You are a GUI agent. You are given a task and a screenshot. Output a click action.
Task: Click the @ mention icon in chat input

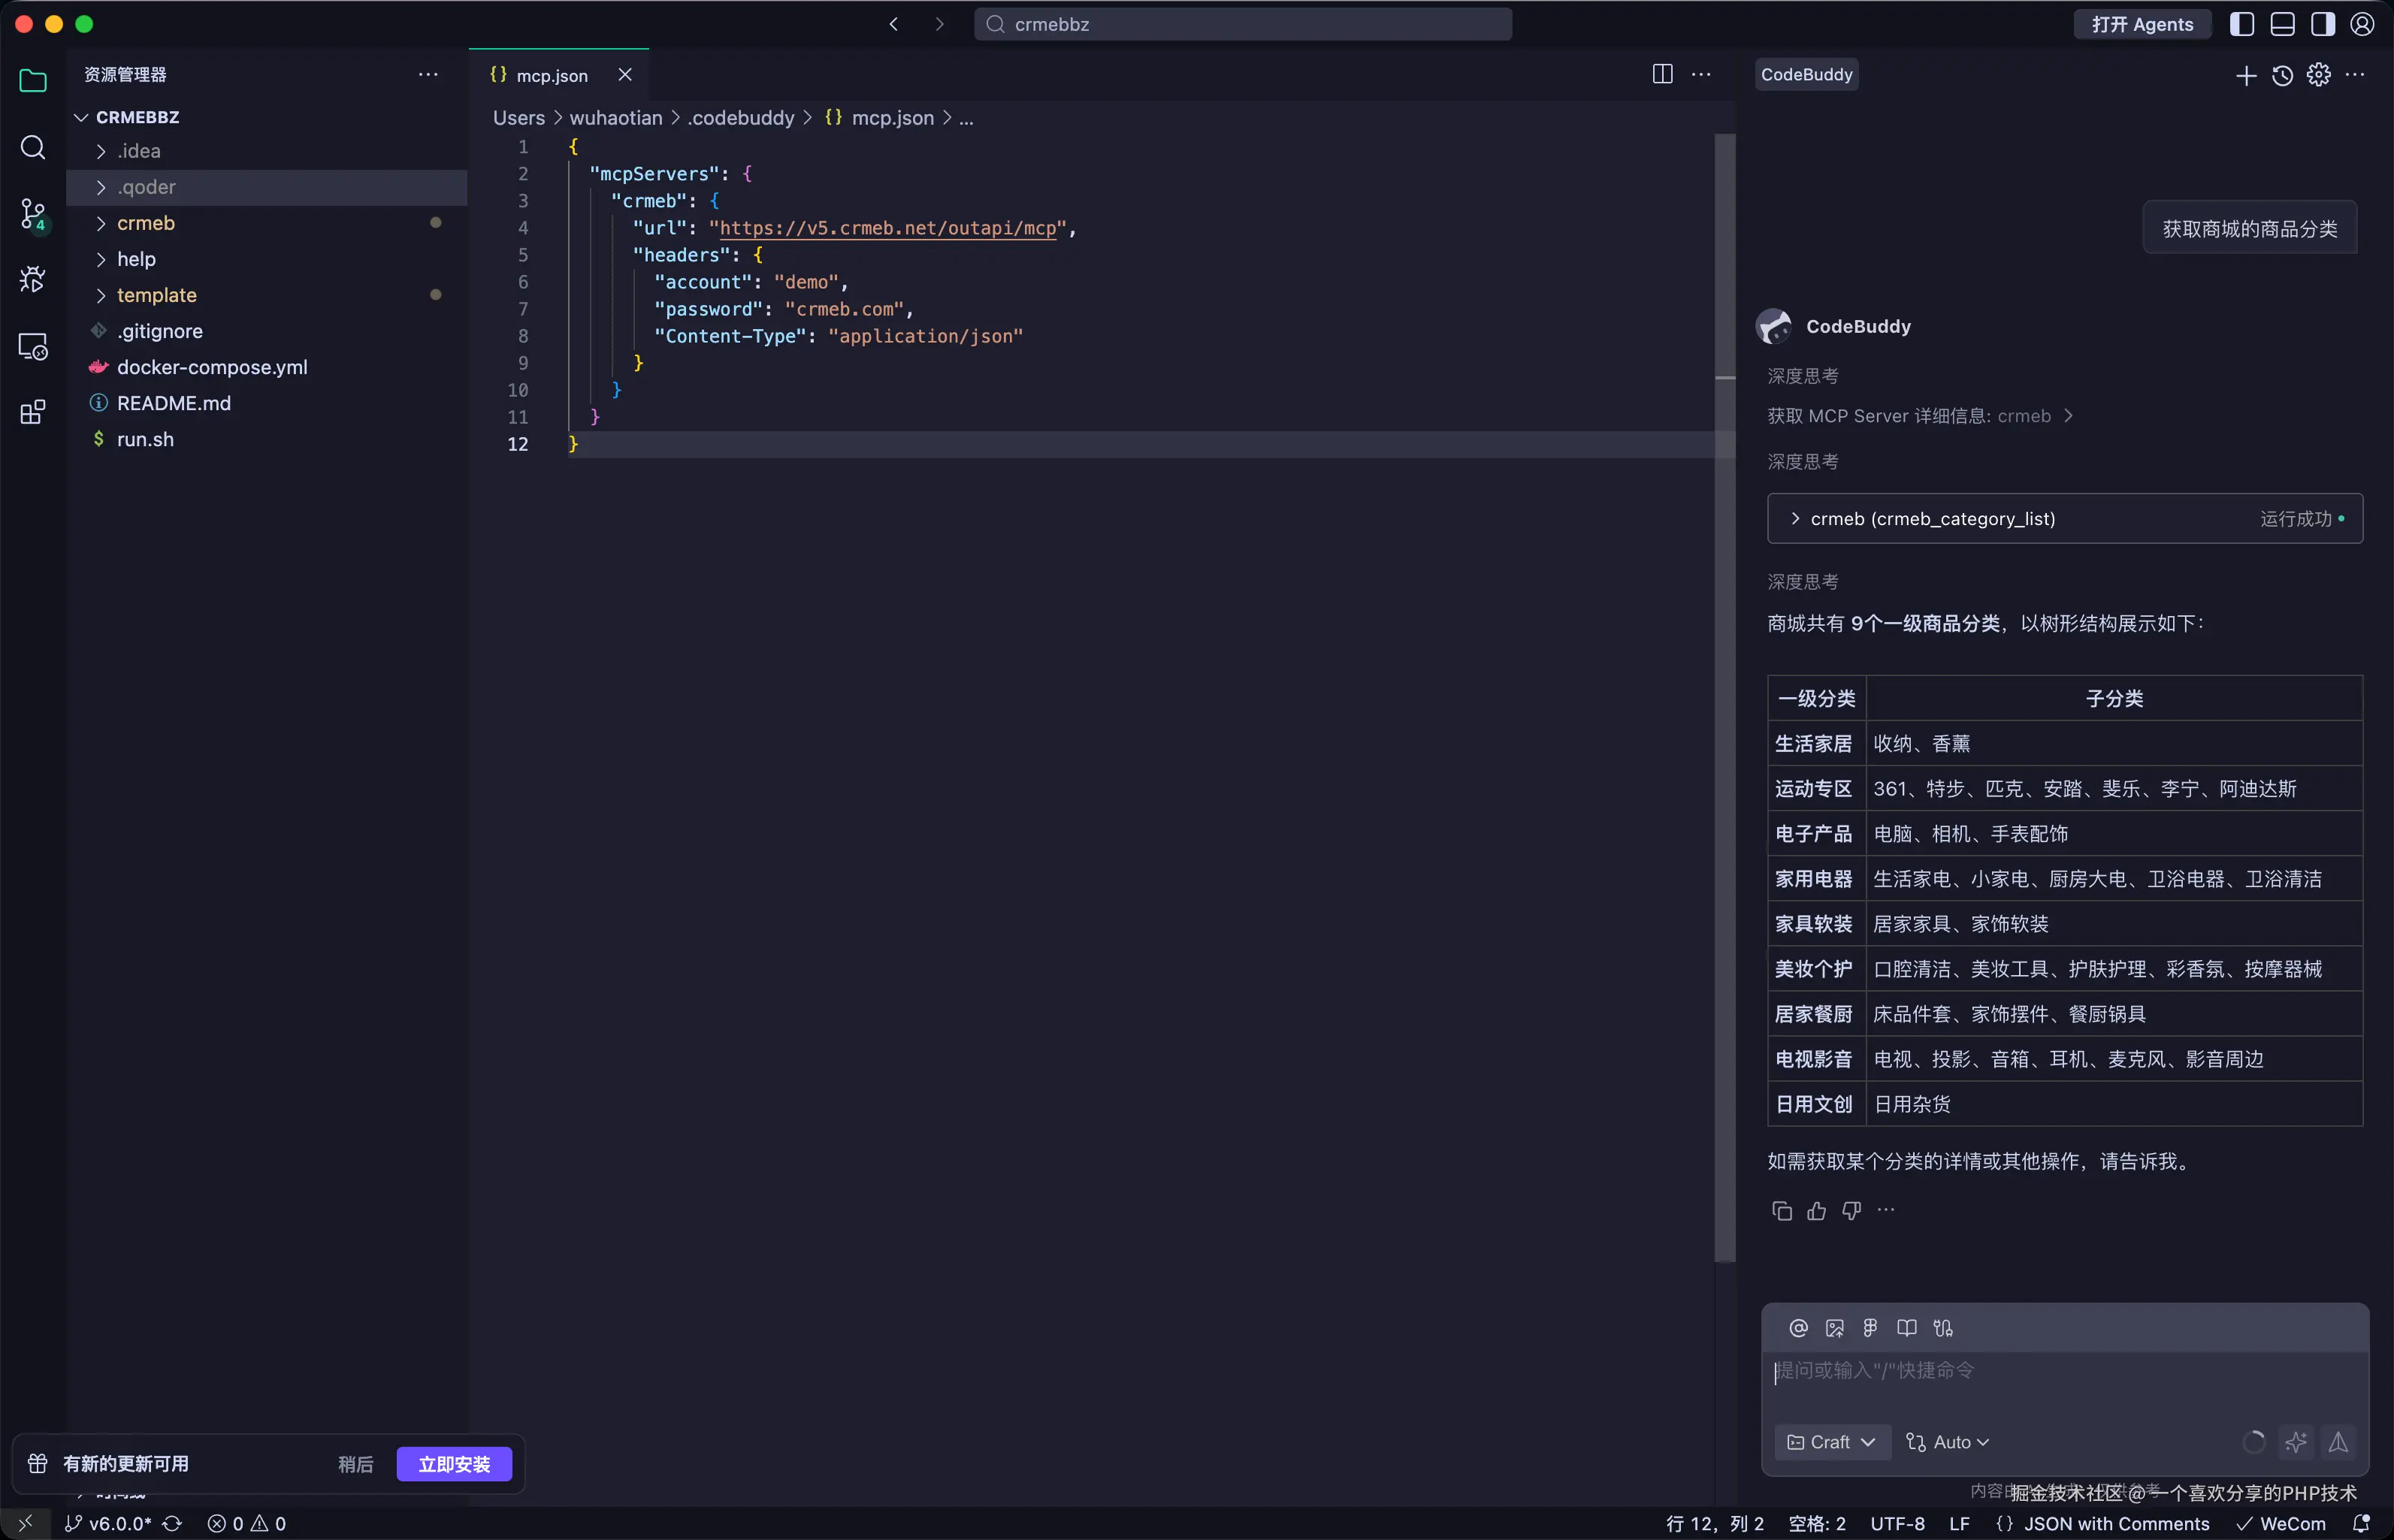pos(1798,1328)
